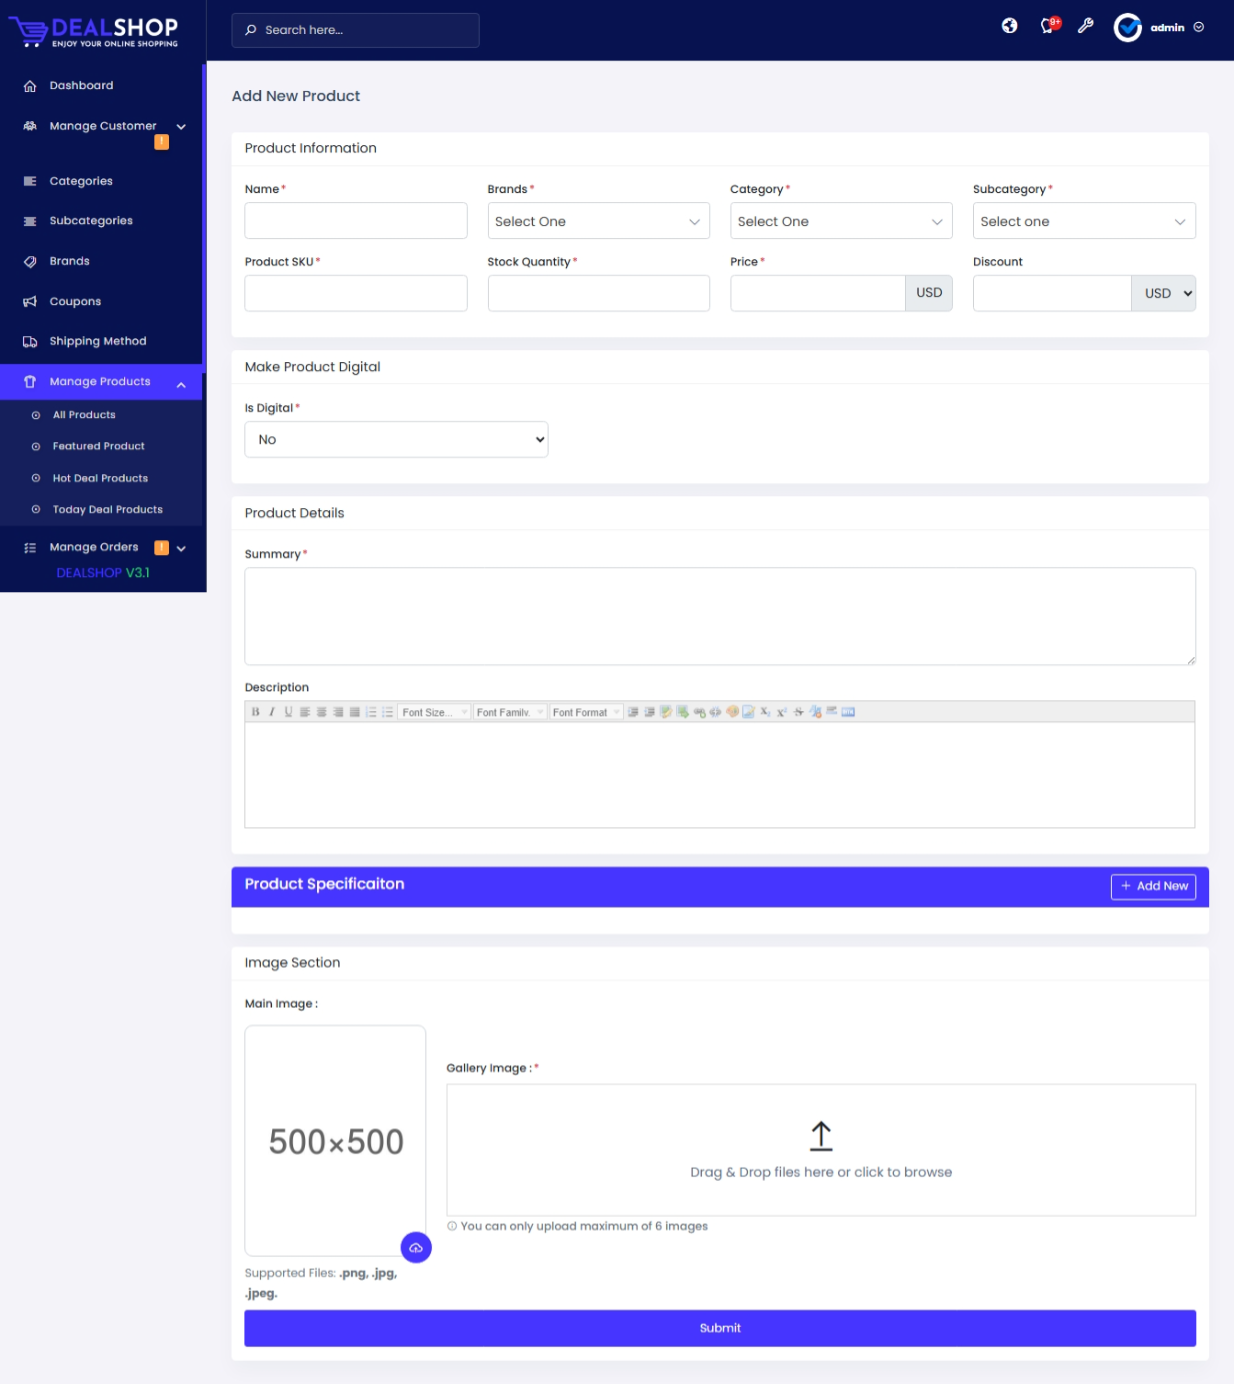The width and height of the screenshot is (1234, 1384).
Task: Toggle underline formatting in description editor
Action: pyautogui.click(x=288, y=712)
